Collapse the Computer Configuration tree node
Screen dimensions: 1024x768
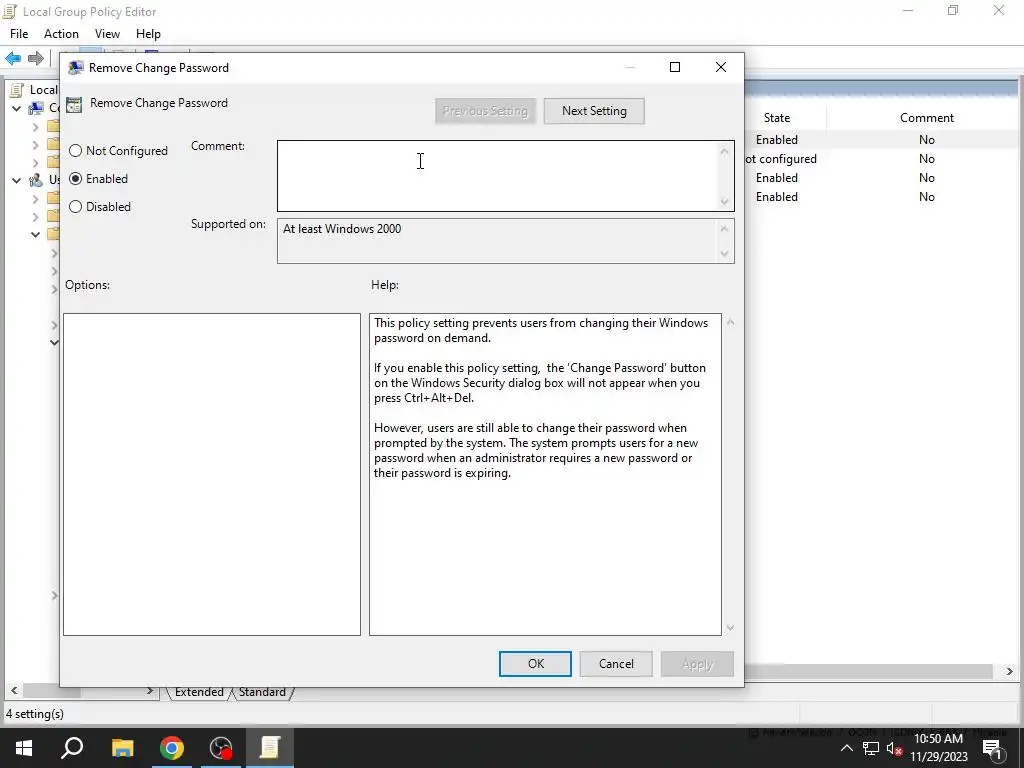tap(17, 108)
